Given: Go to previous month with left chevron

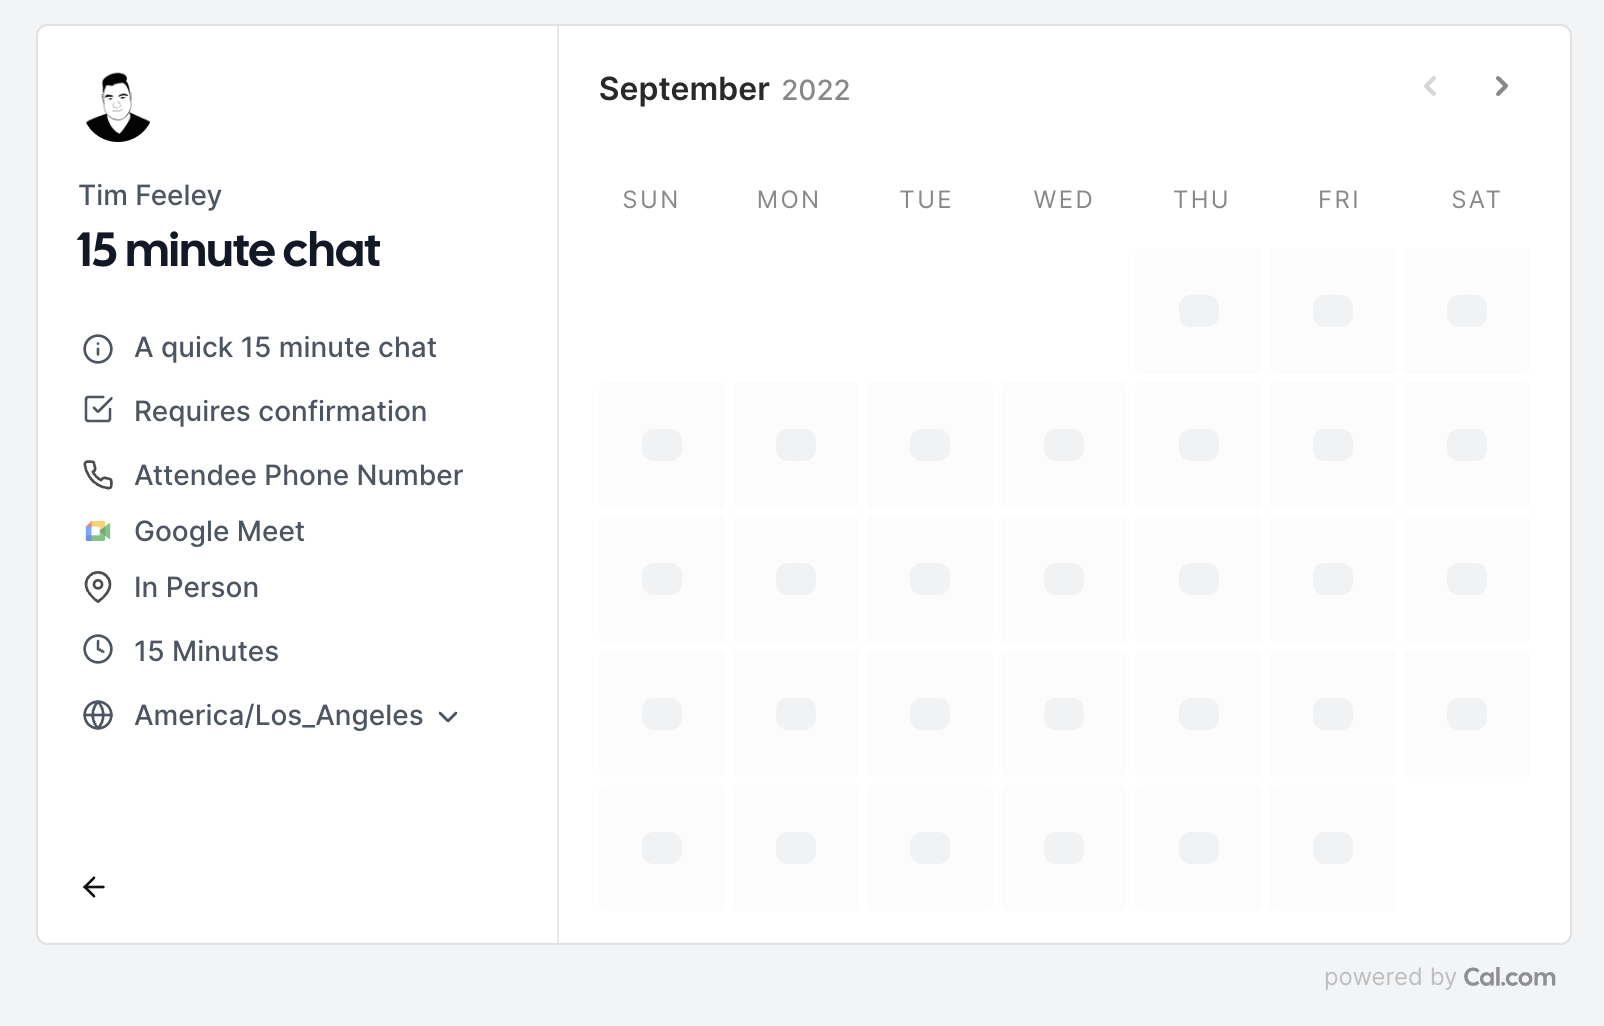Looking at the screenshot, I should pos(1431,87).
